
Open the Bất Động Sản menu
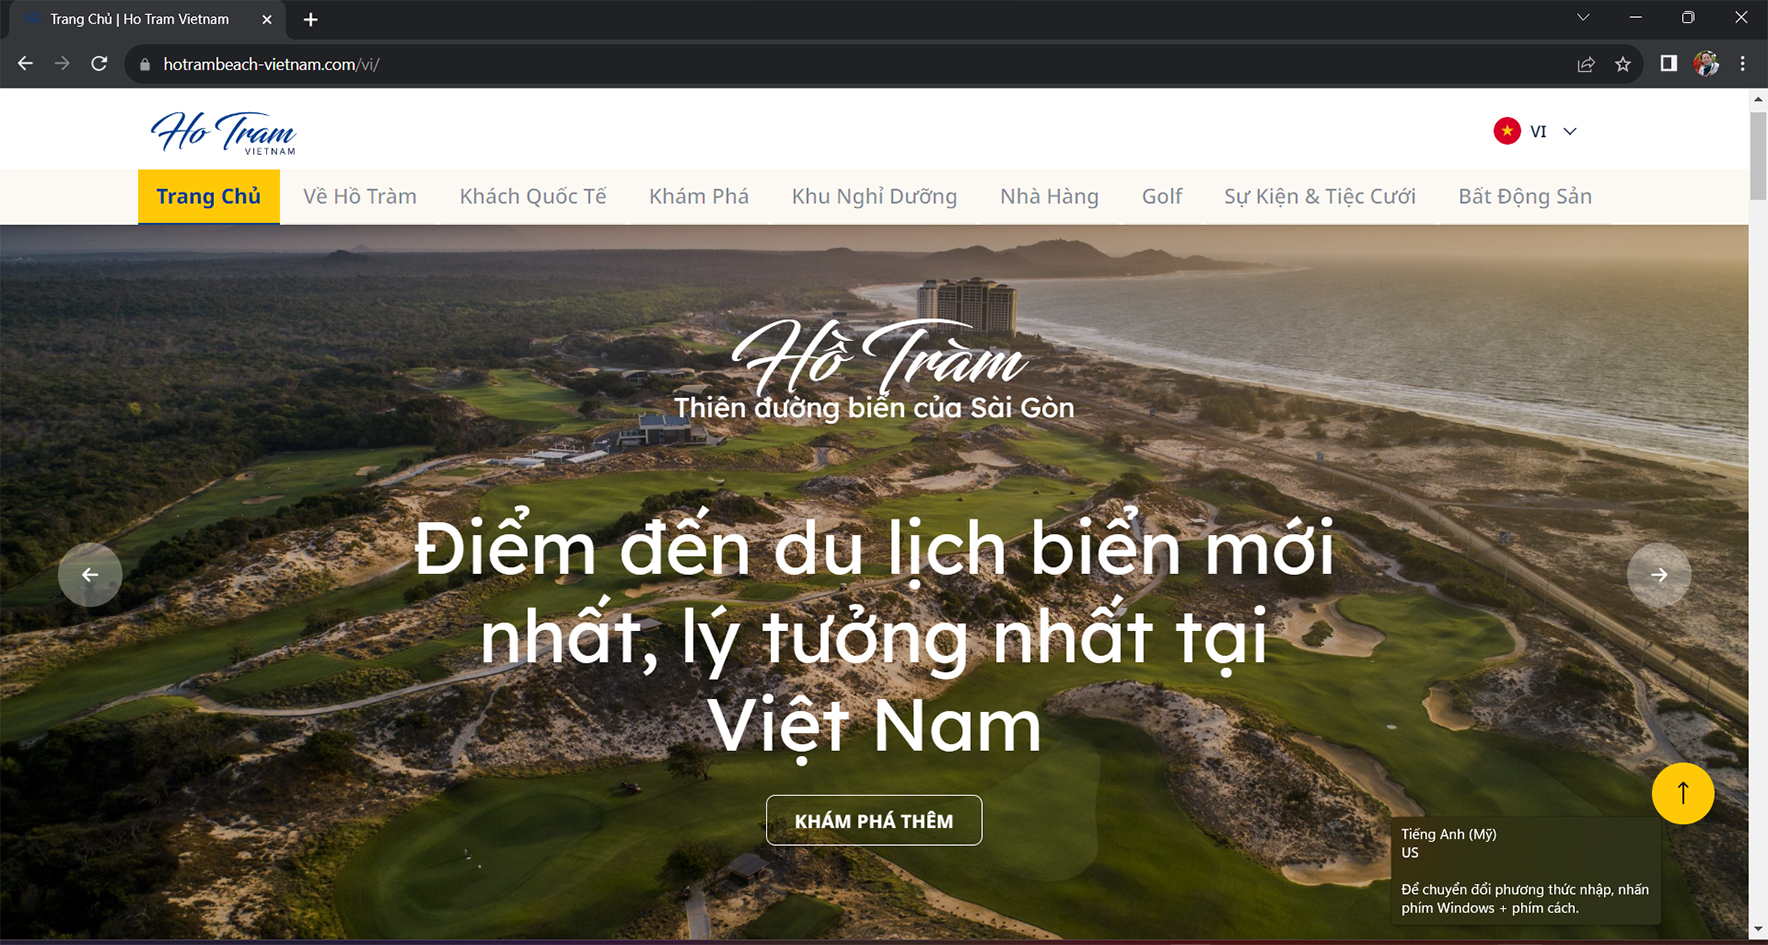1525,196
